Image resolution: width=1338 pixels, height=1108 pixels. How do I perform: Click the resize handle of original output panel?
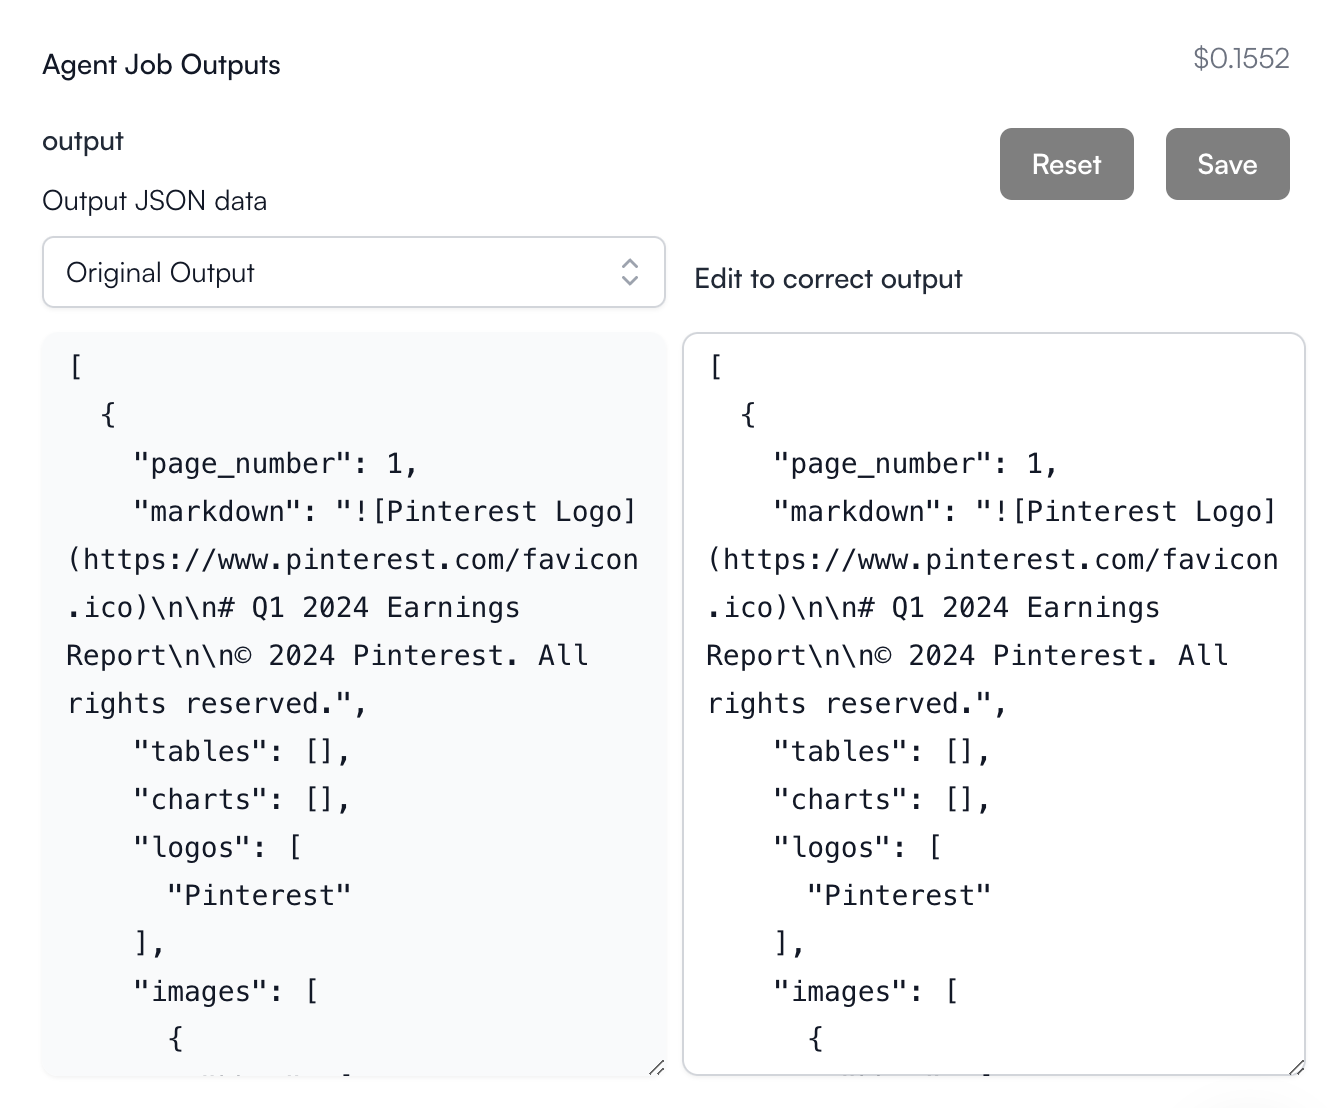(656, 1067)
